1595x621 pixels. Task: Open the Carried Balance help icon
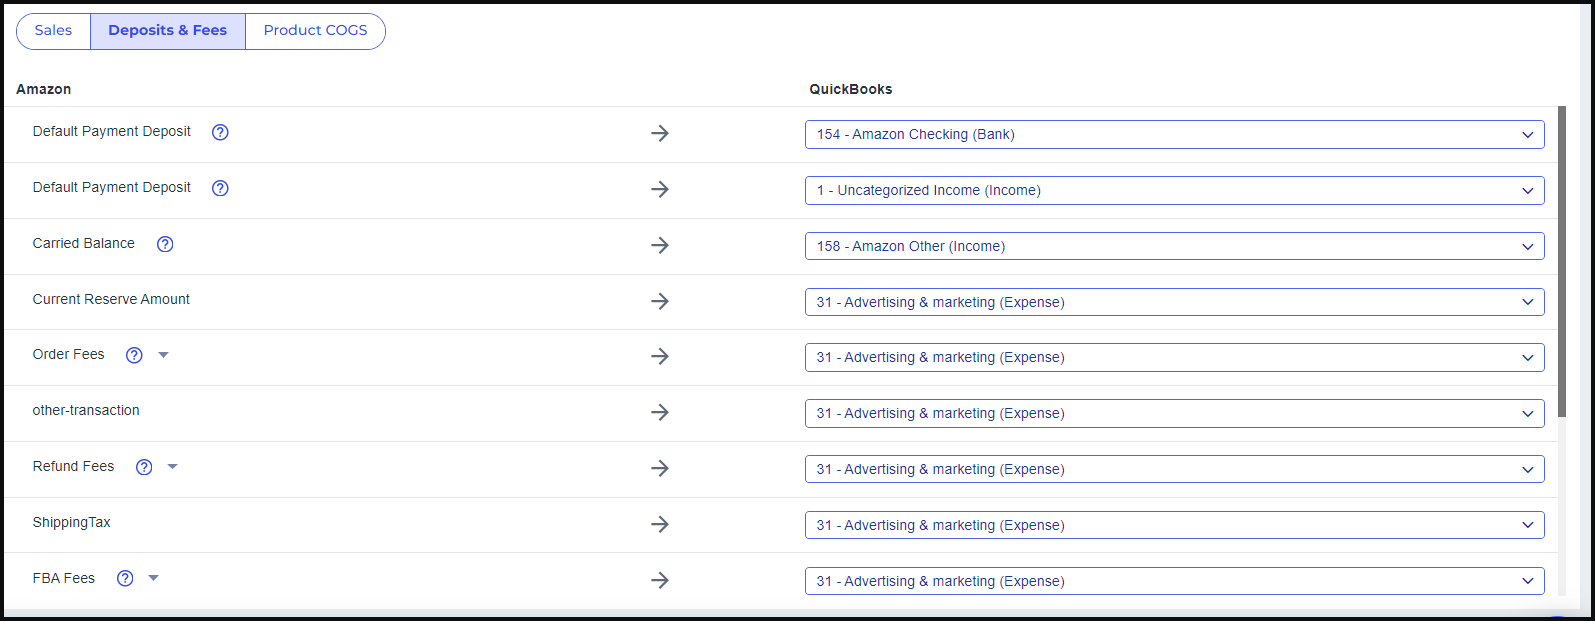[165, 244]
